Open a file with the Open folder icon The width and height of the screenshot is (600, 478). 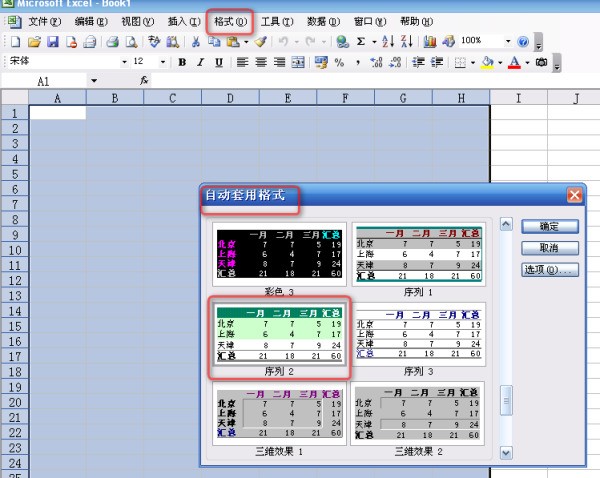coord(34,41)
